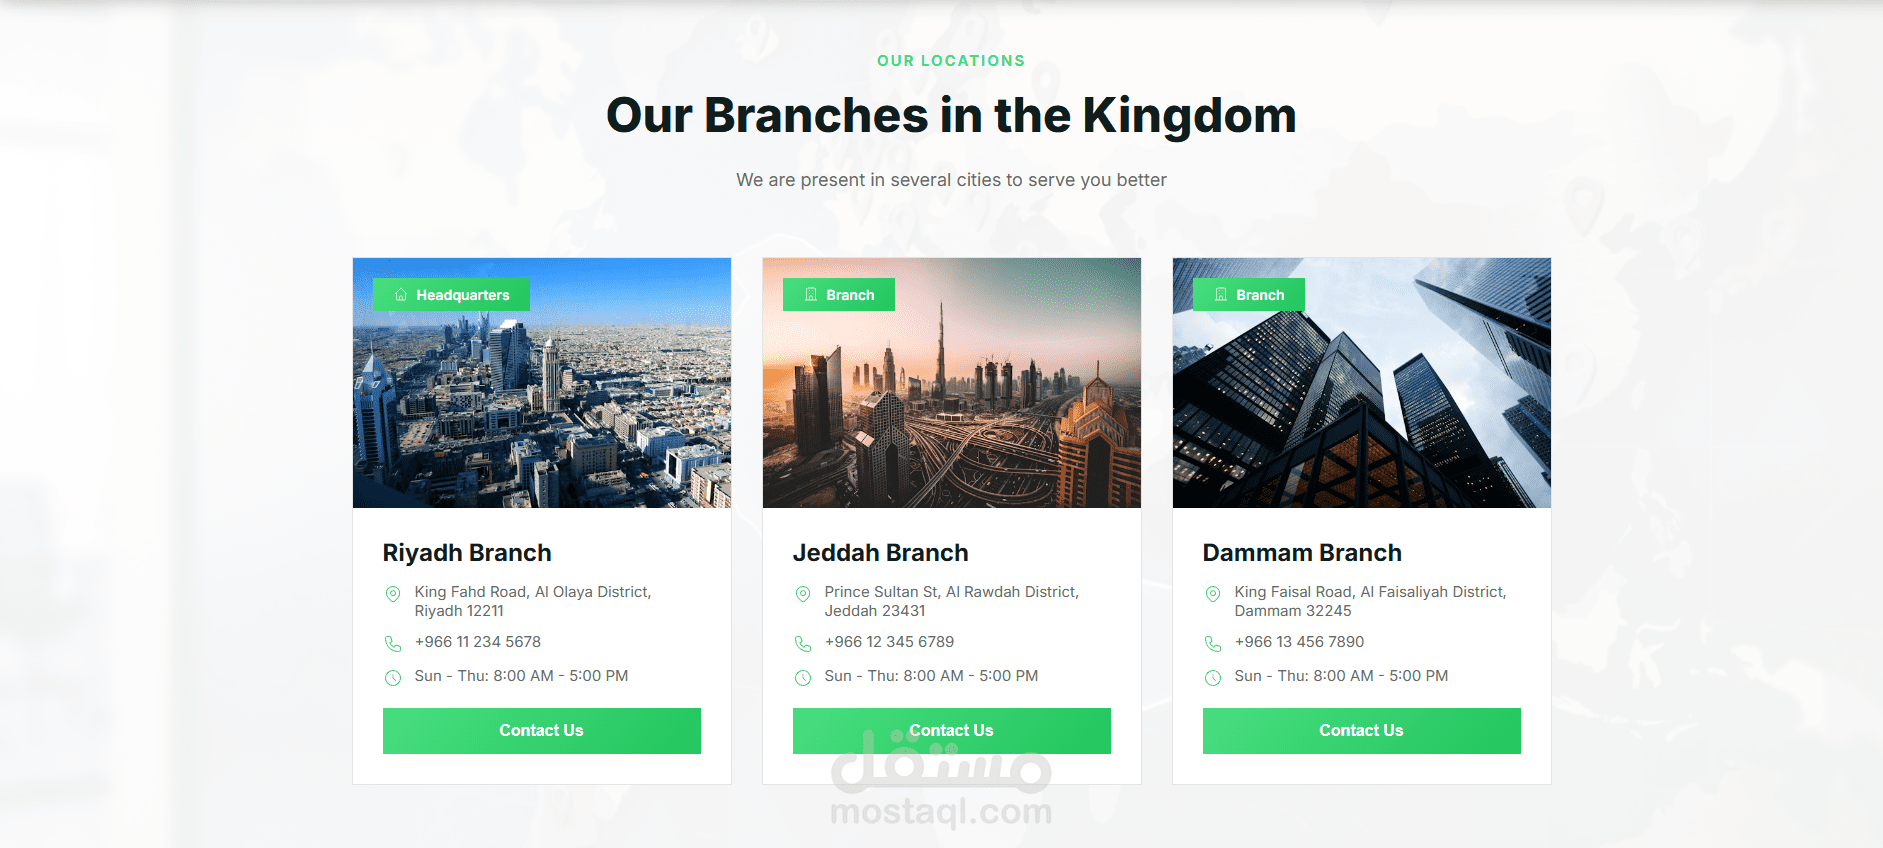Click the phone icon in Jeddah Branch card
The width and height of the screenshot is (1883, 848).
803,643
